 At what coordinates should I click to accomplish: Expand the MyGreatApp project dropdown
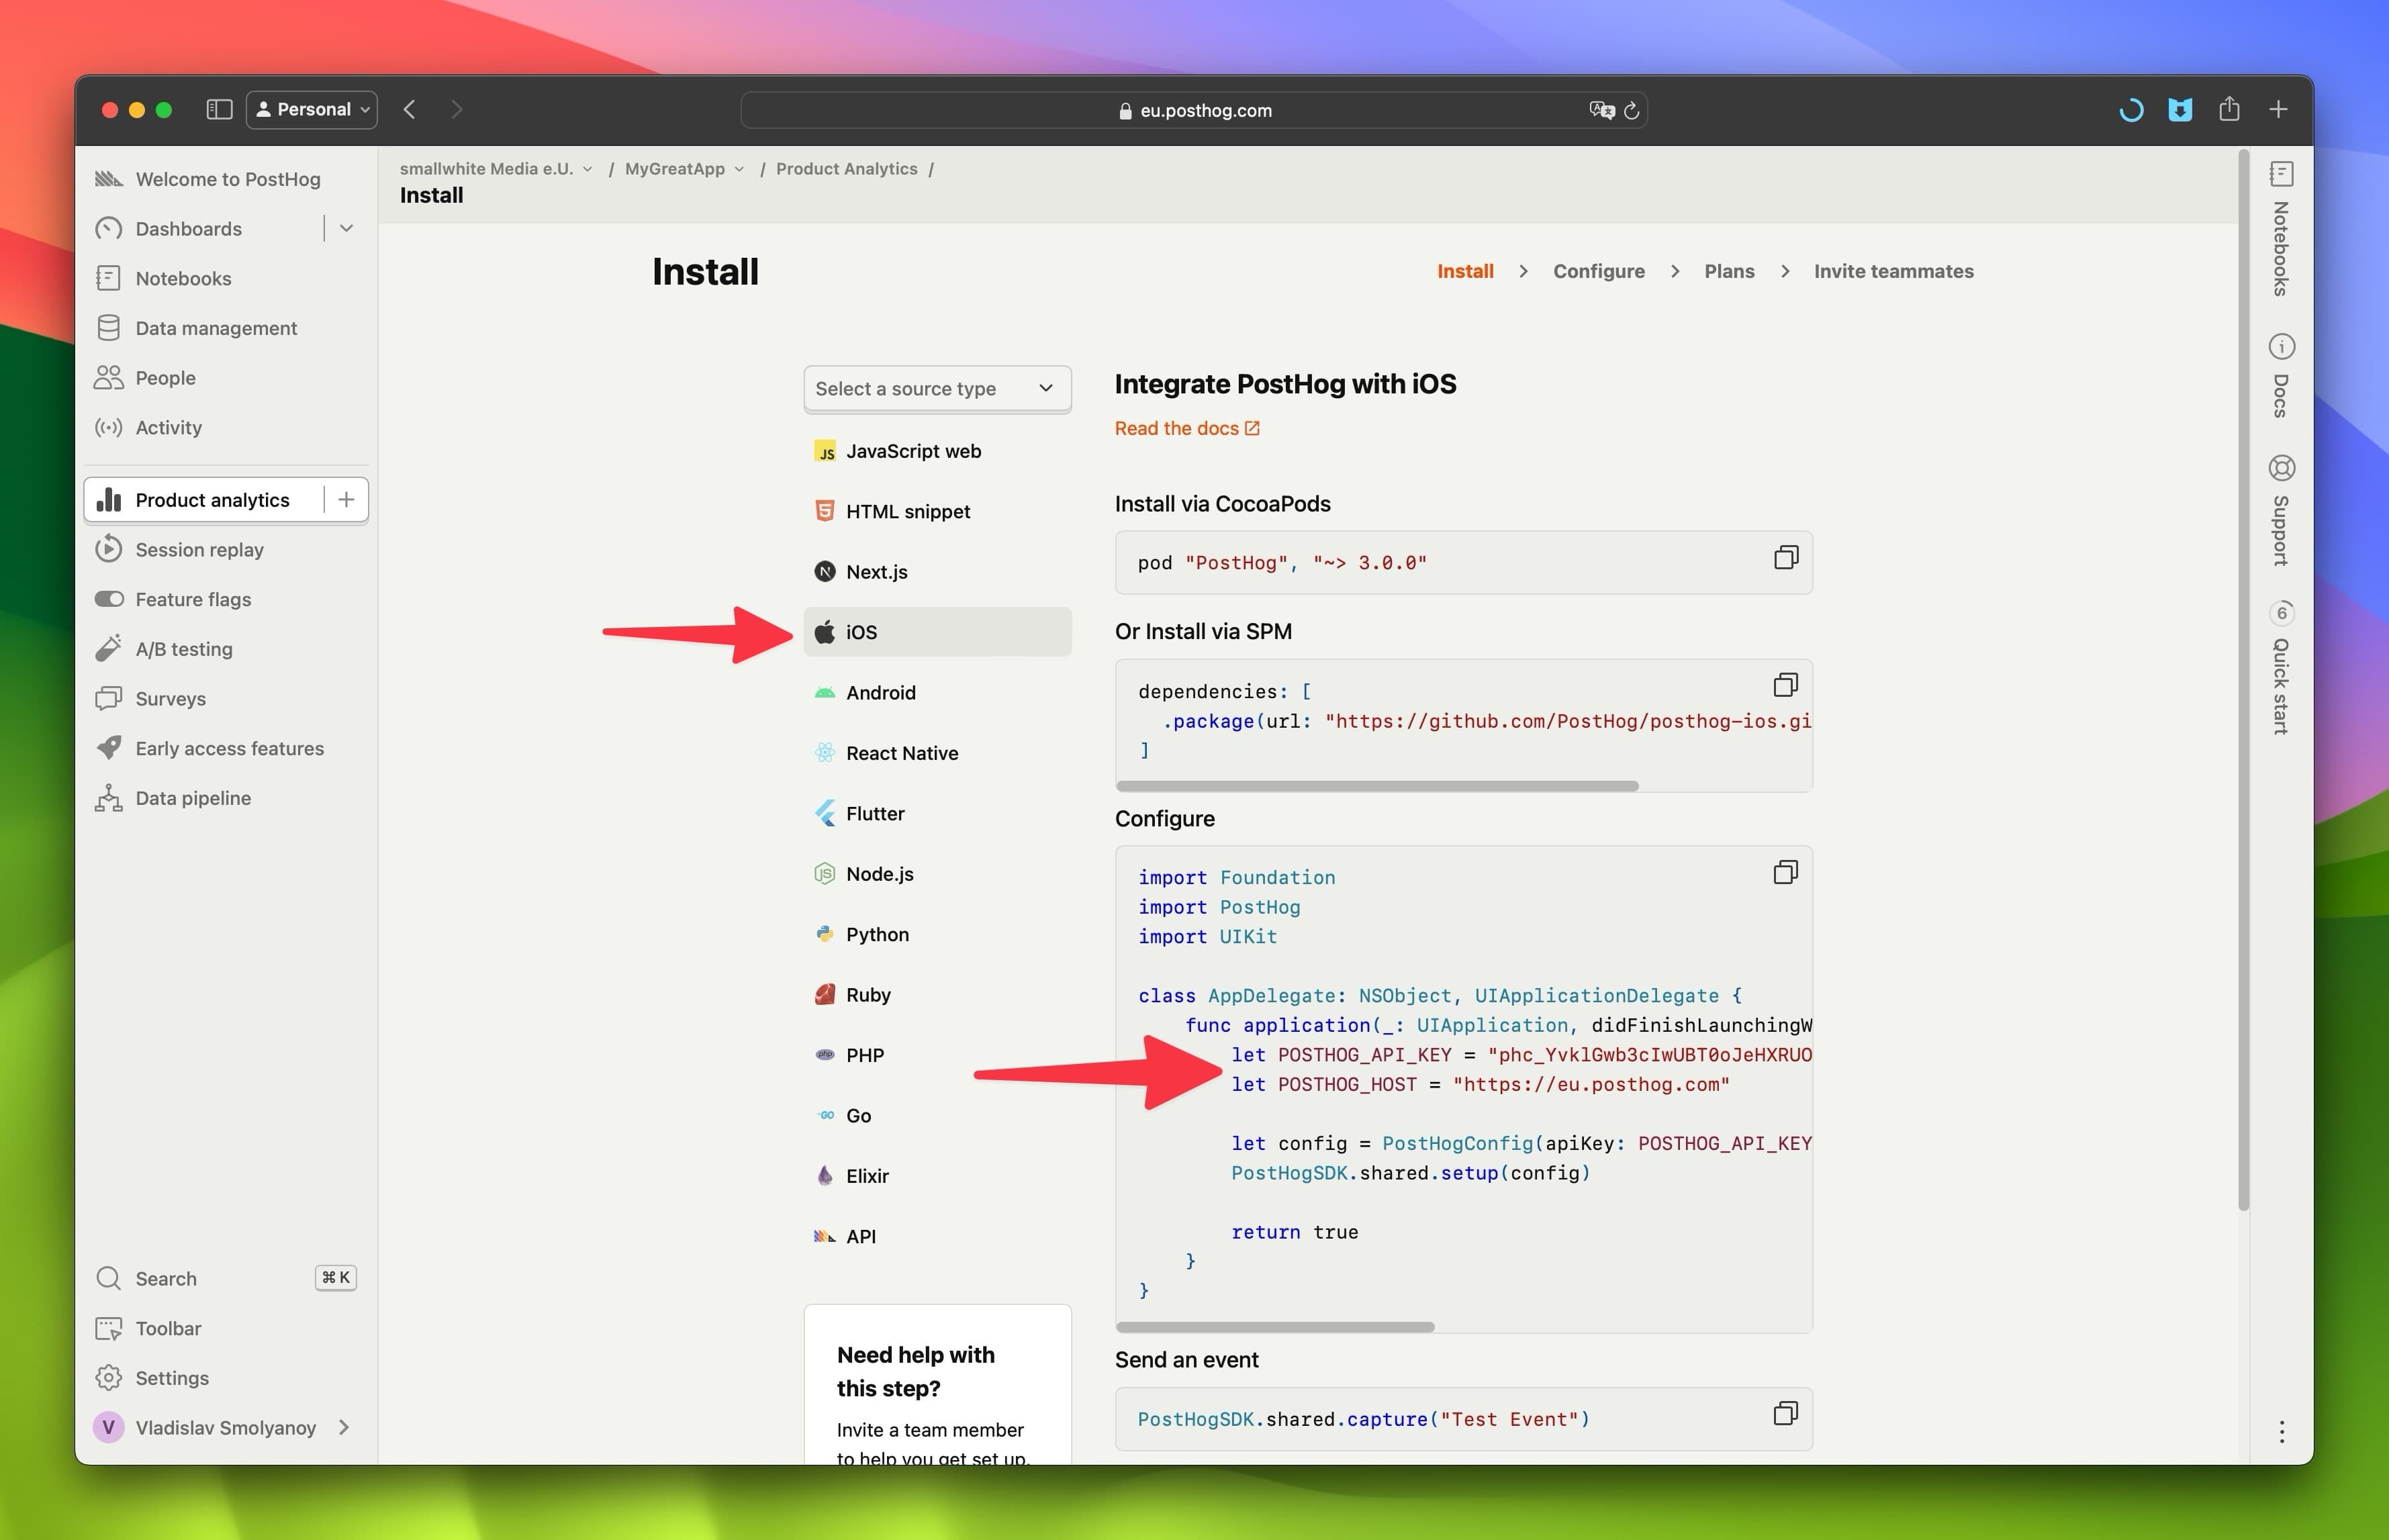point(685,169)
